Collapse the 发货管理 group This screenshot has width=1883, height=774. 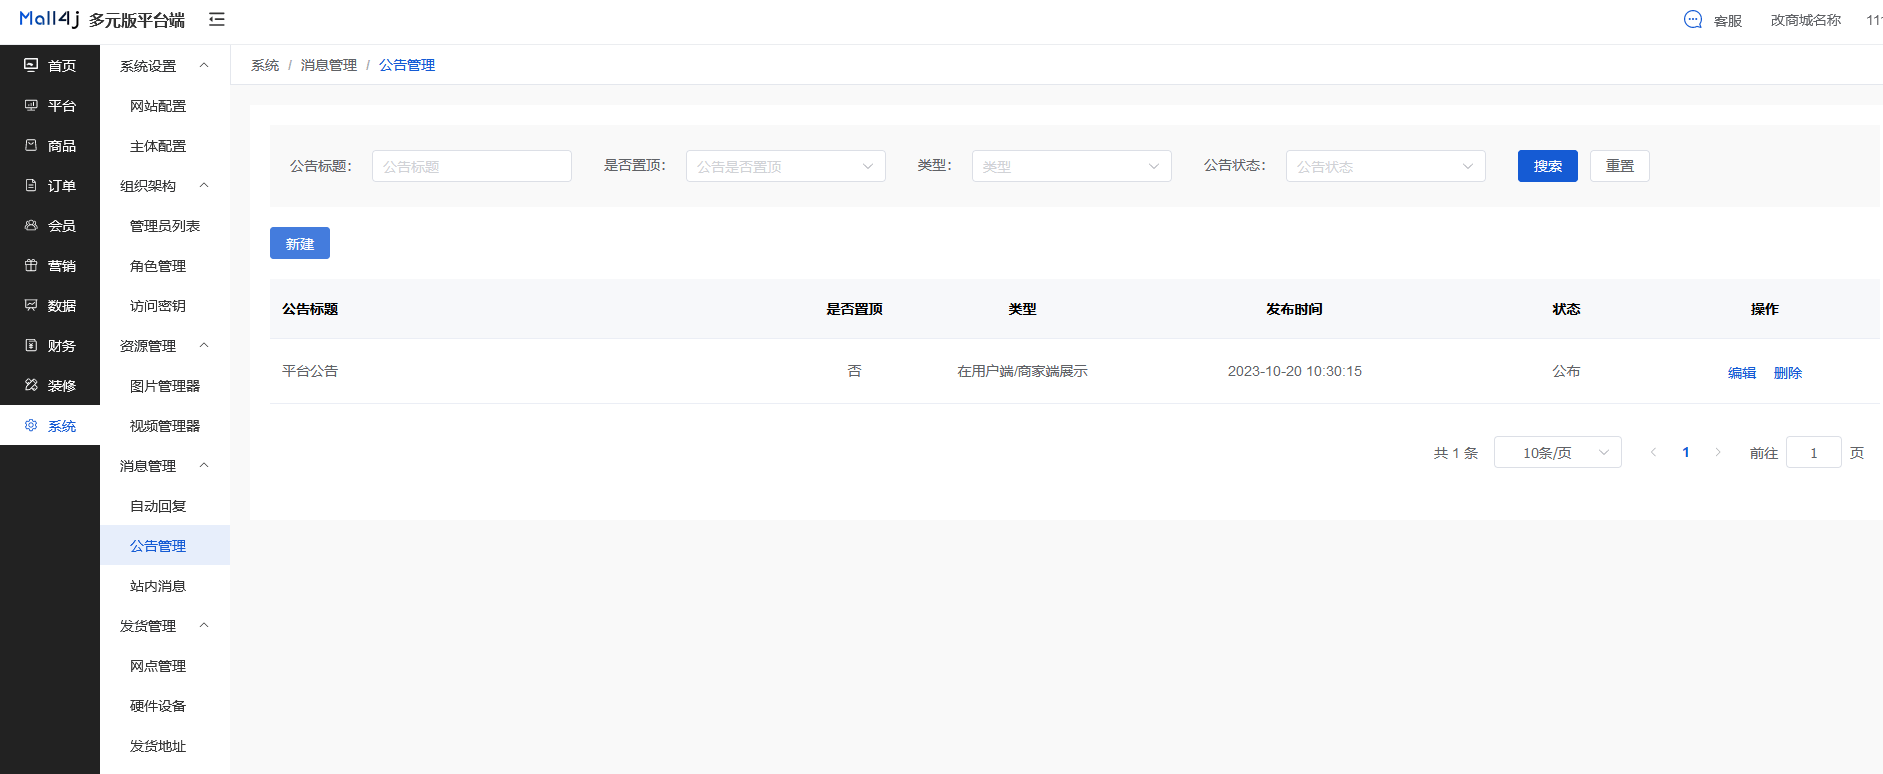point(204,625)
